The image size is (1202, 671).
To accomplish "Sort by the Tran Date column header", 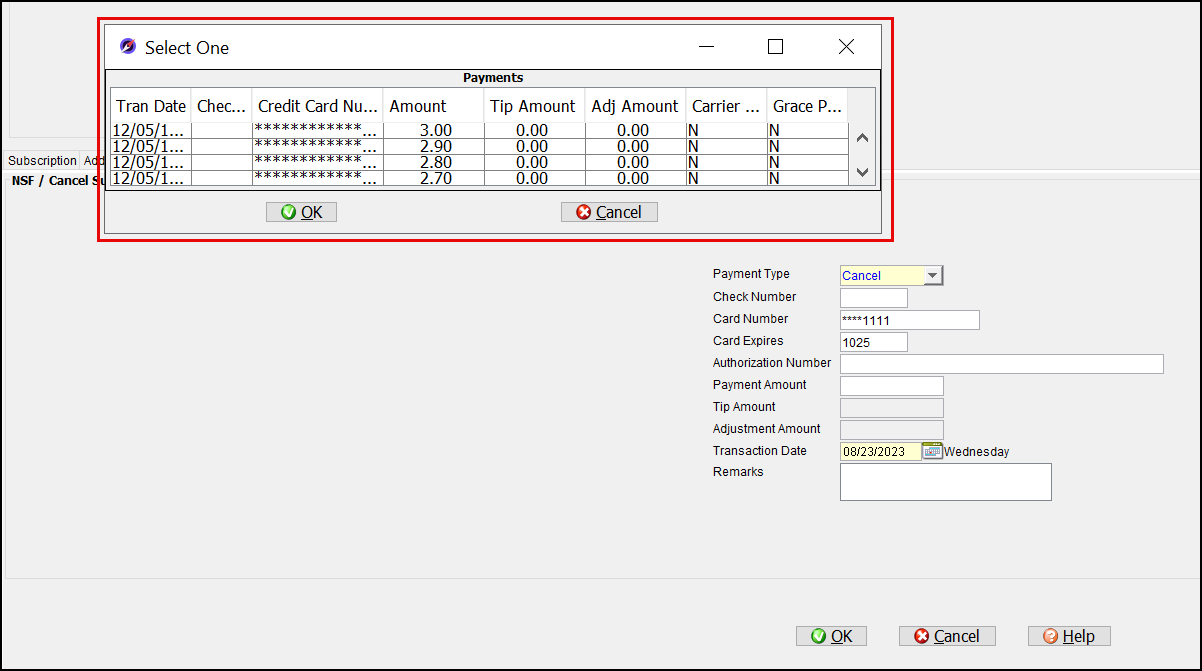I will click(x=151, y=106).
